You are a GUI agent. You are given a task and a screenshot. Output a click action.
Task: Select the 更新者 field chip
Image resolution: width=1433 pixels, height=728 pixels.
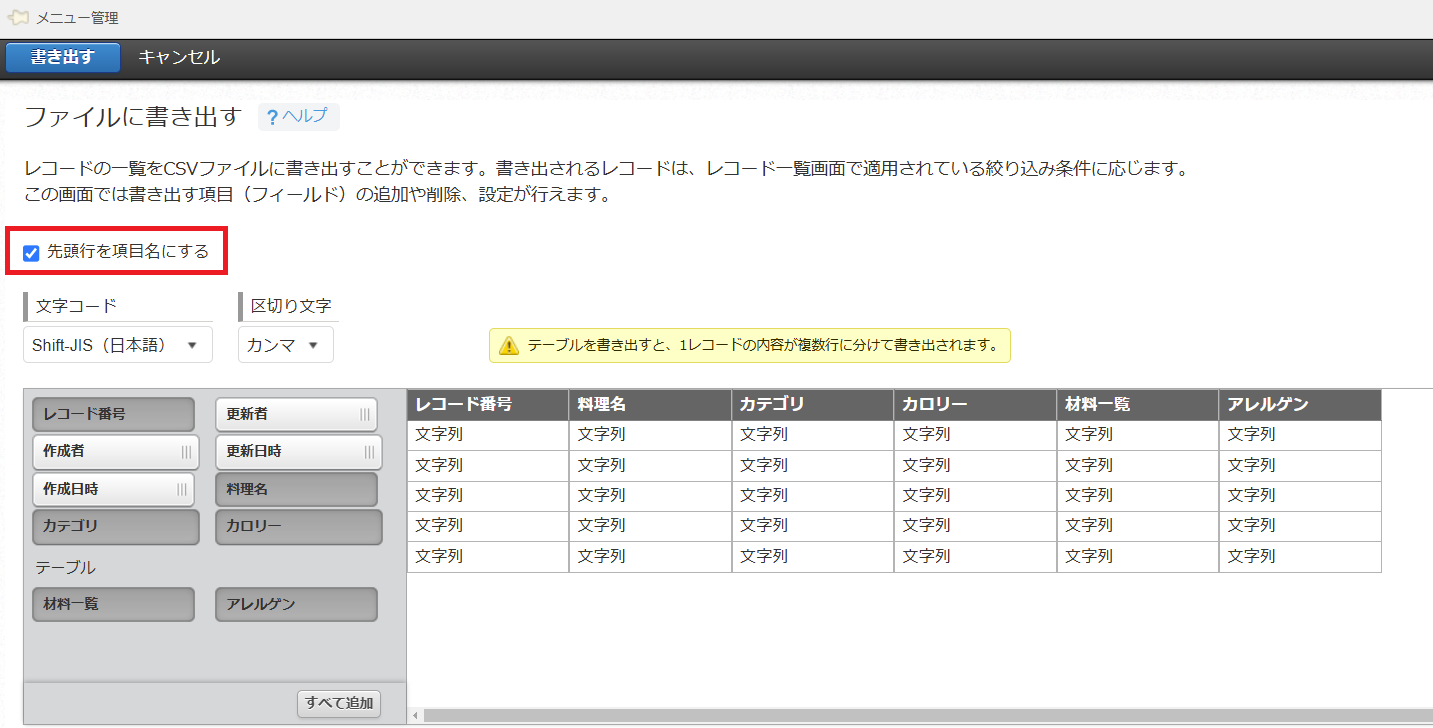[x=296, y=414]
